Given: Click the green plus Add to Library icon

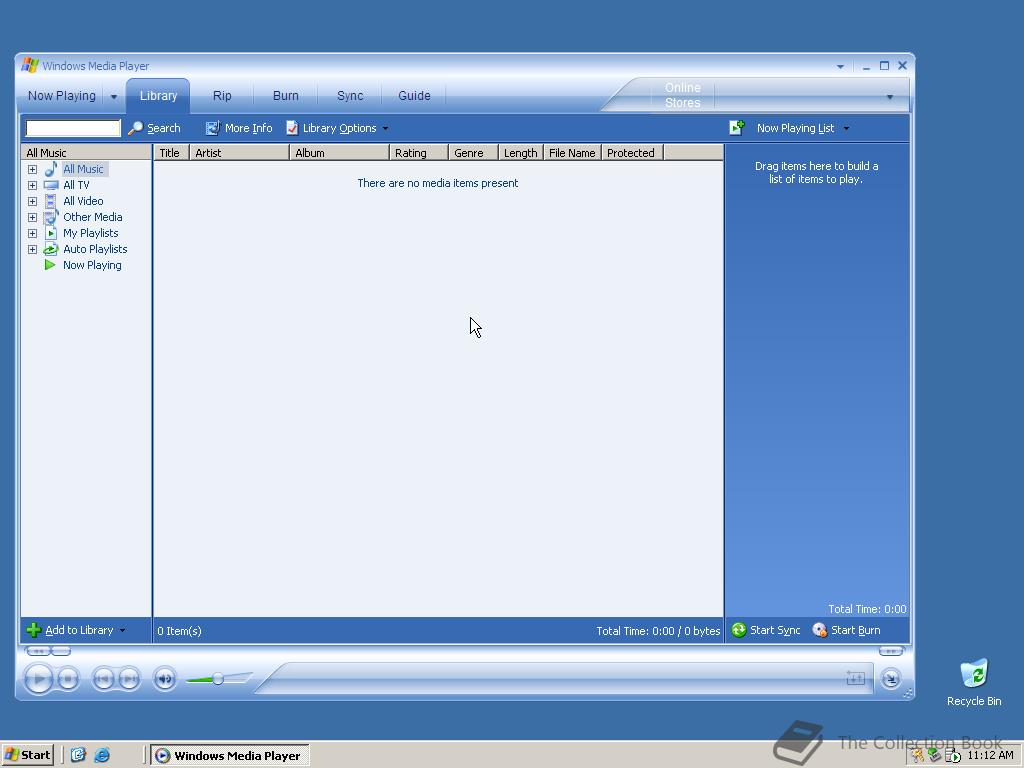Looking at the screenshot, I should click(34, 630).
